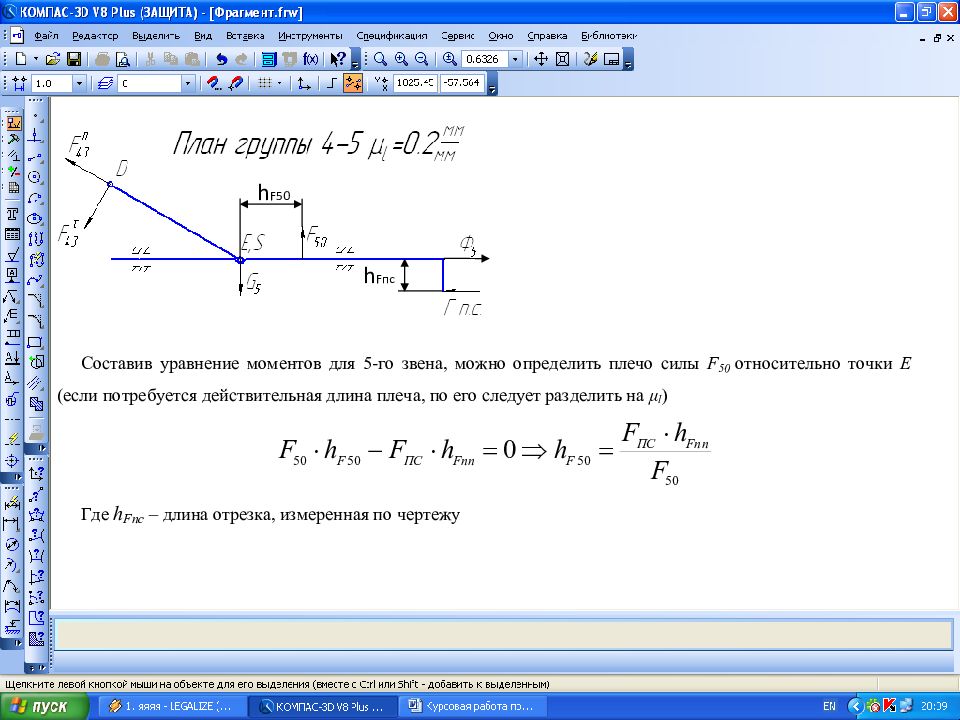Viewport: 960px width, 720px height.
Task: Open an existing file with folder icon
Action: 54,59
